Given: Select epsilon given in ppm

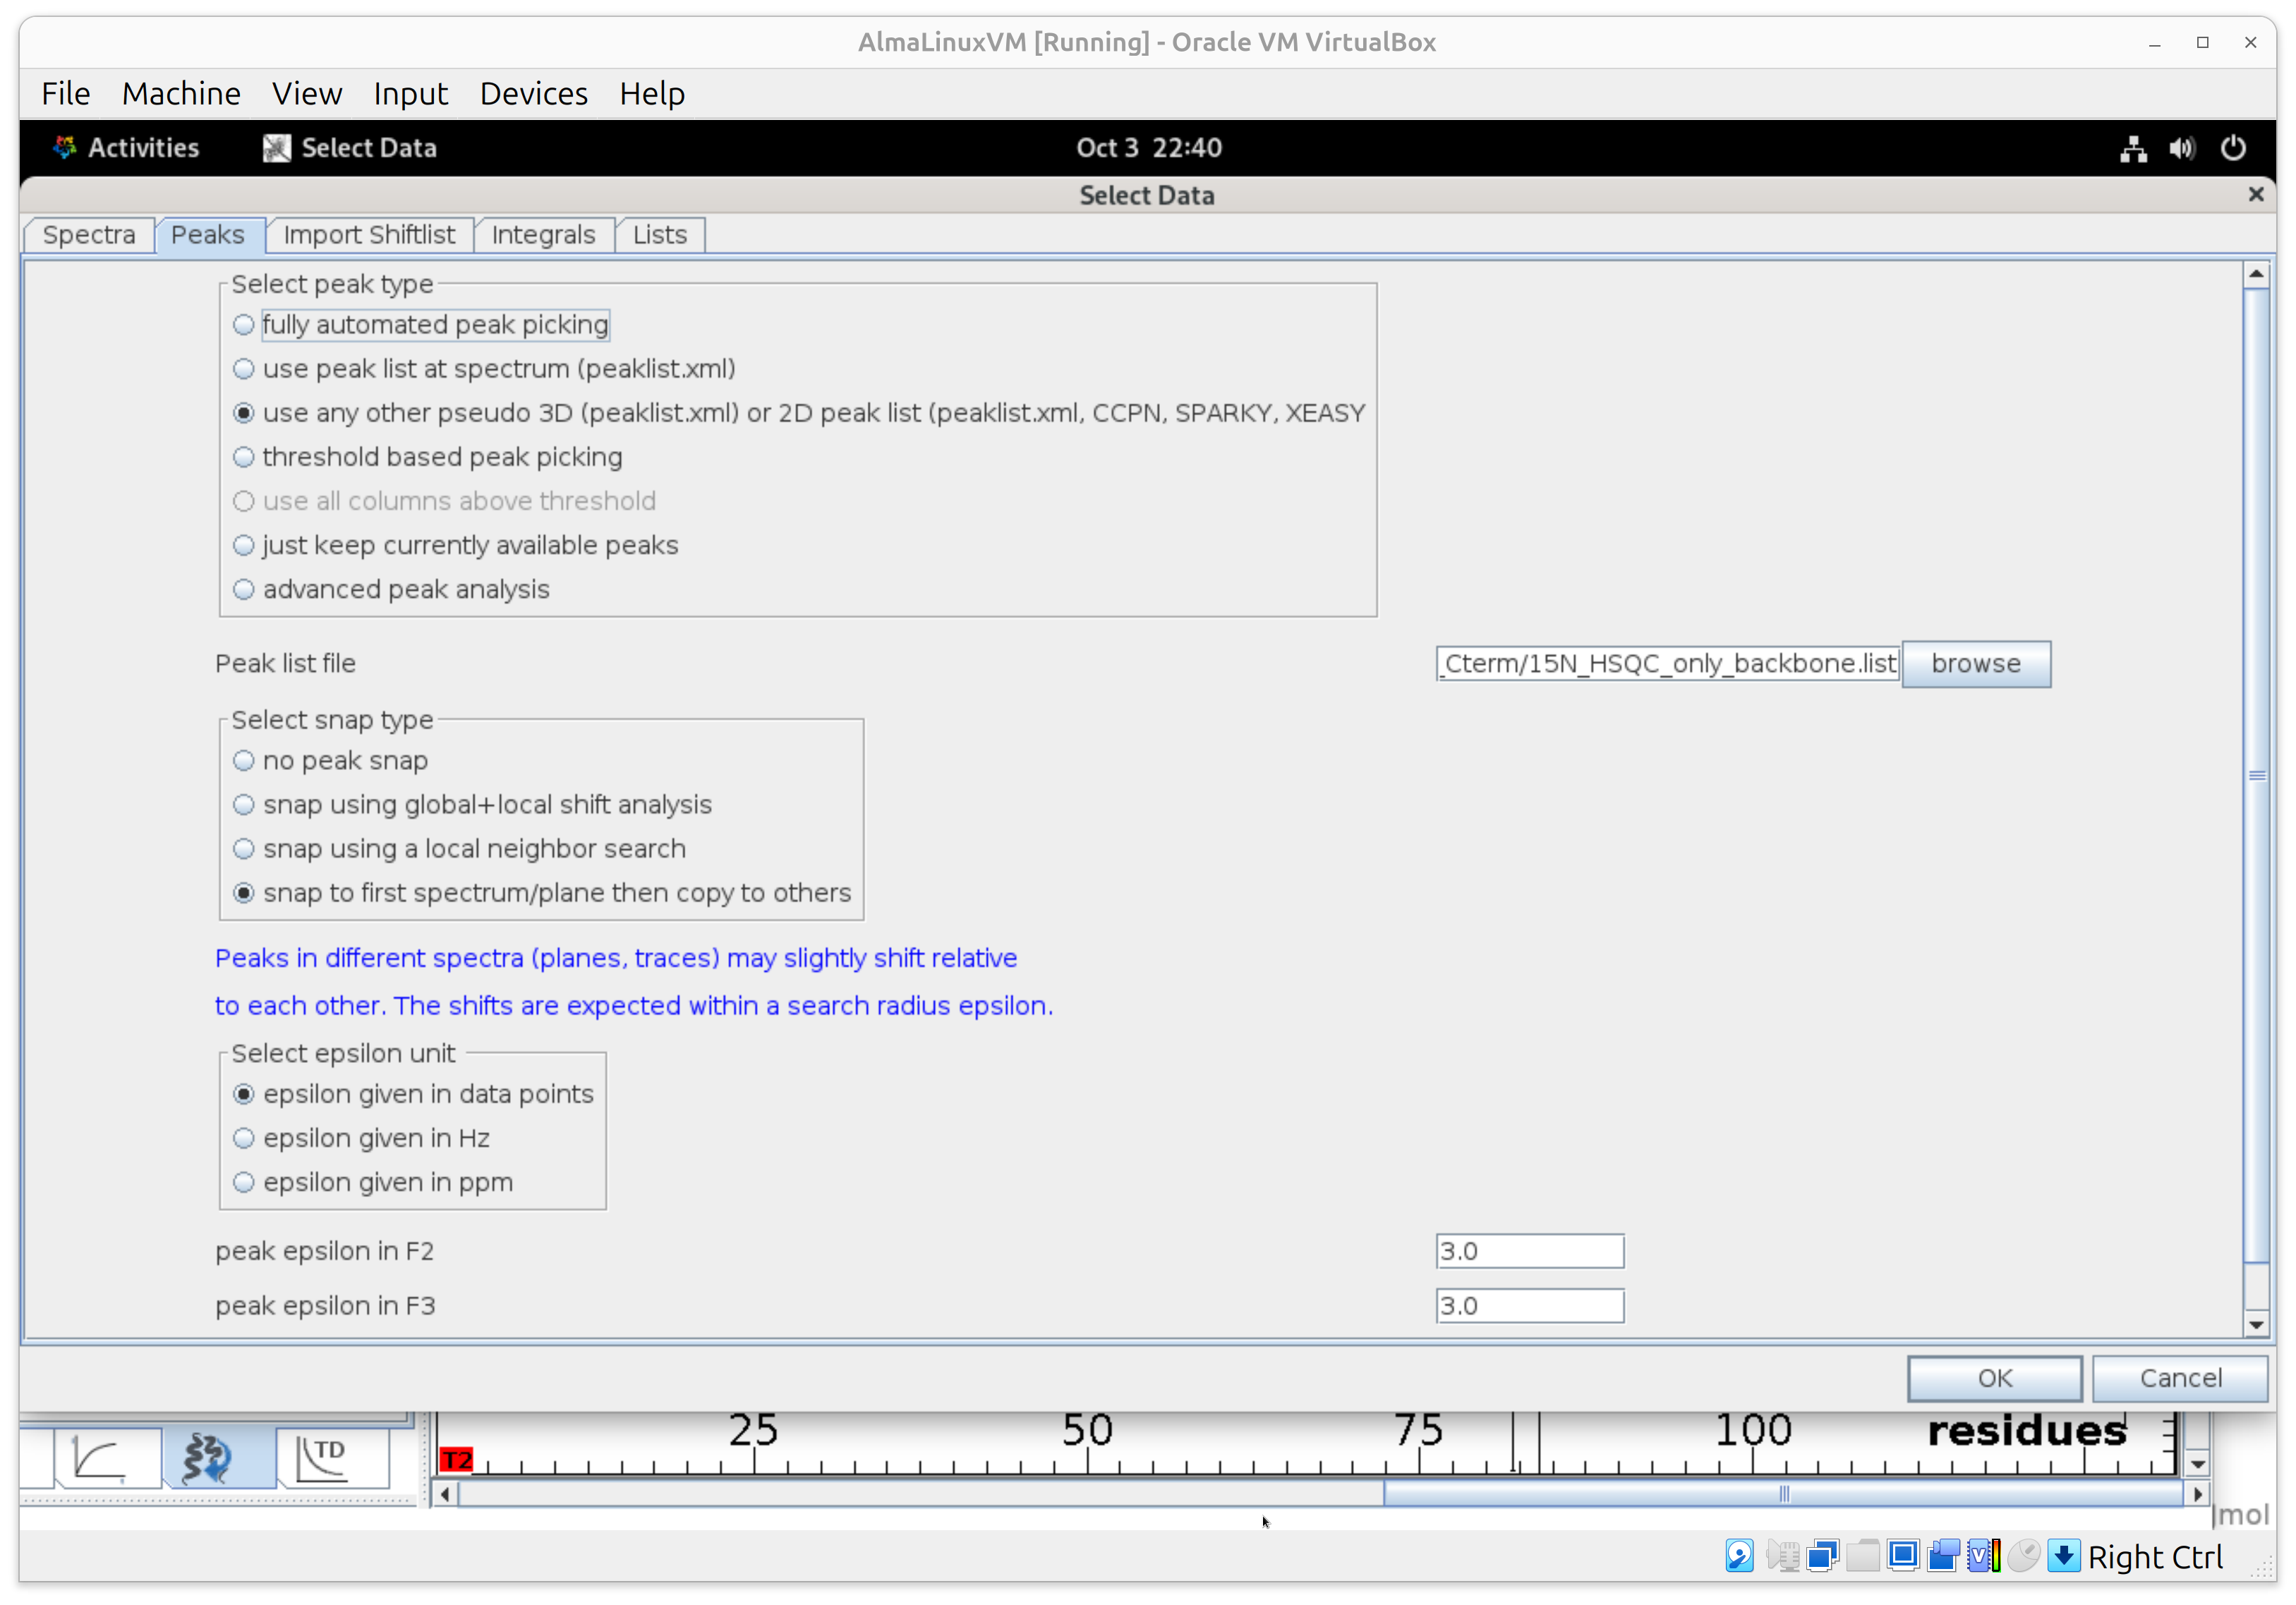Looking at the screenshot, I should pyautogui.click(x=244, y=1182).
